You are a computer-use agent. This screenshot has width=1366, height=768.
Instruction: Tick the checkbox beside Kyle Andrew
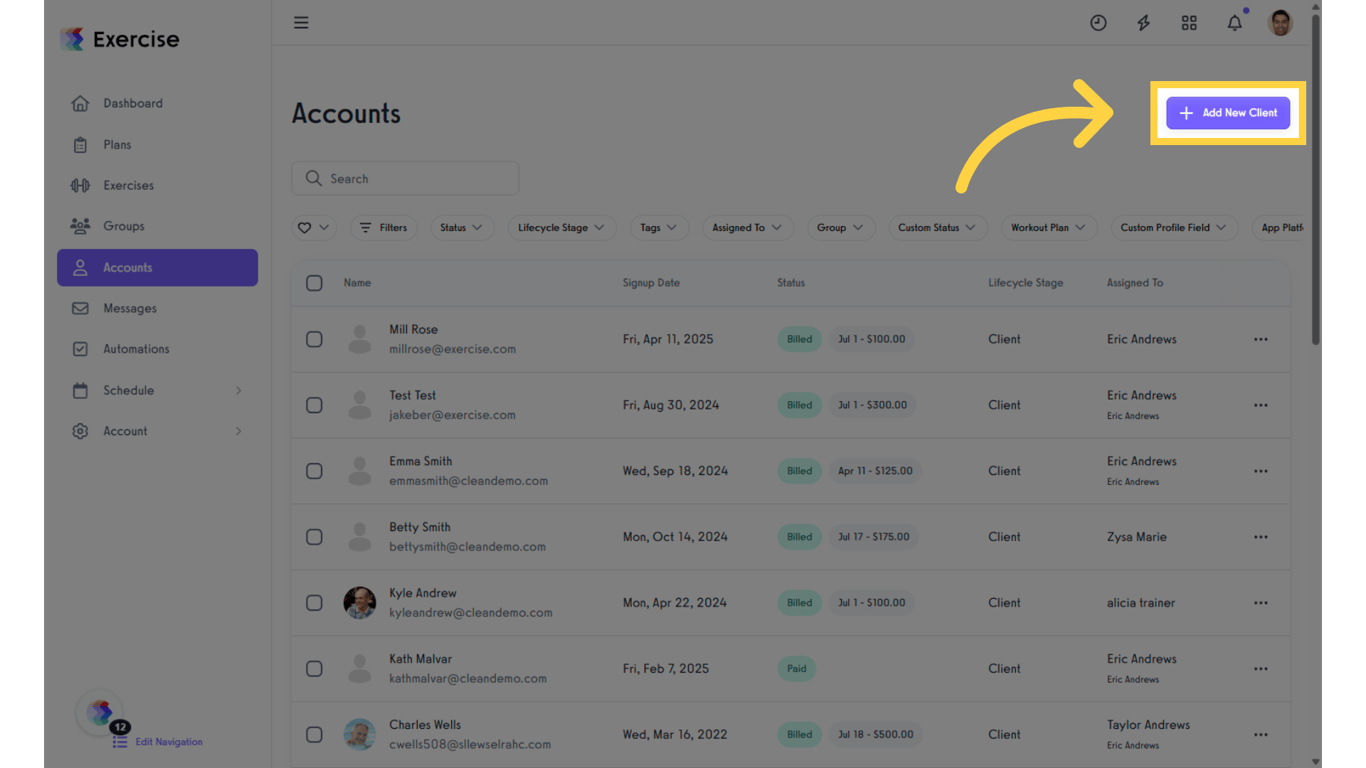coord(314,603)
